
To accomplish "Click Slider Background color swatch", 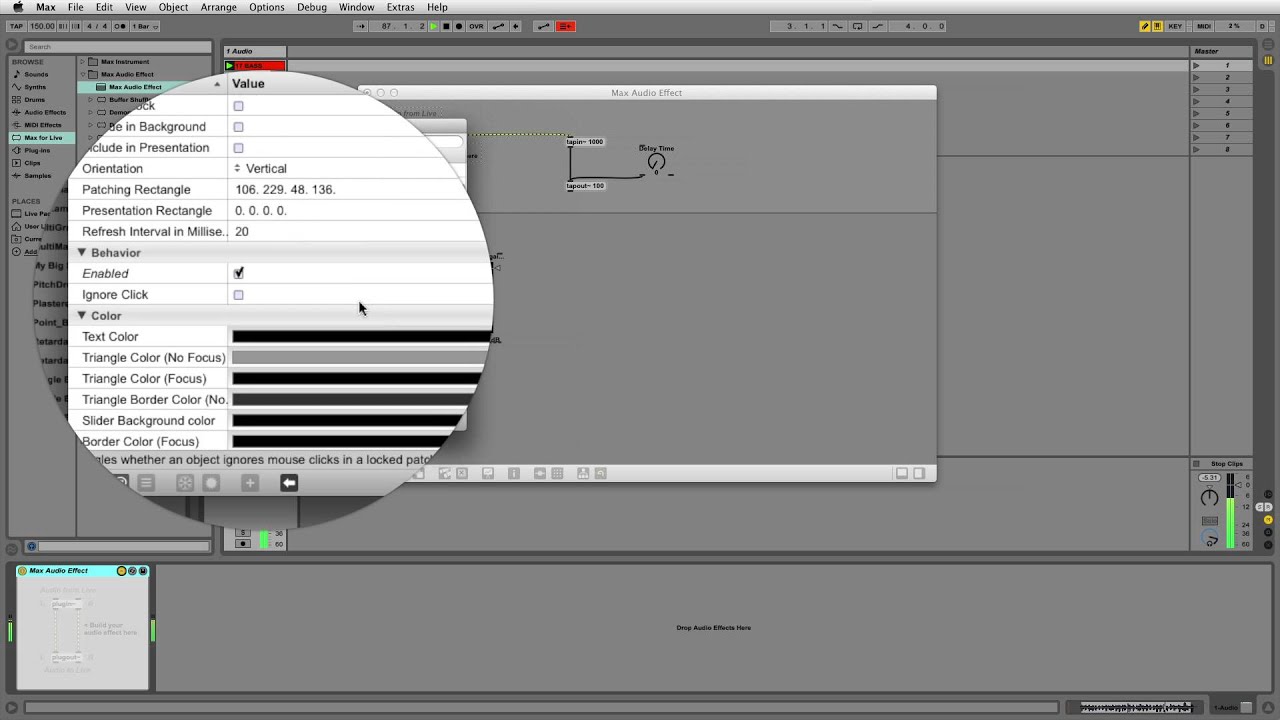I will (x=348, y=421).
